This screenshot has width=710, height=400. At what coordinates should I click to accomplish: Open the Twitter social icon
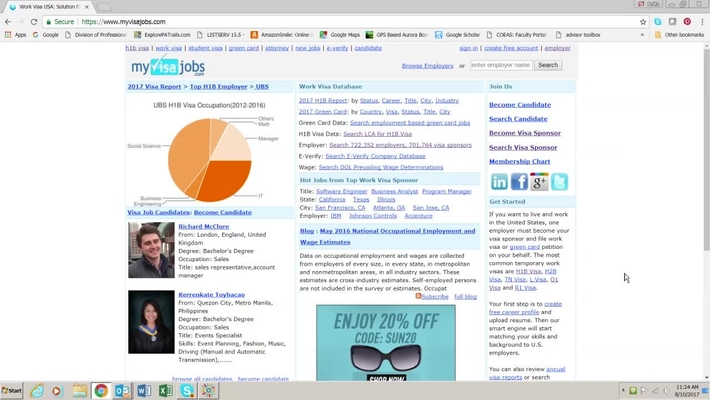coord(559,182)
